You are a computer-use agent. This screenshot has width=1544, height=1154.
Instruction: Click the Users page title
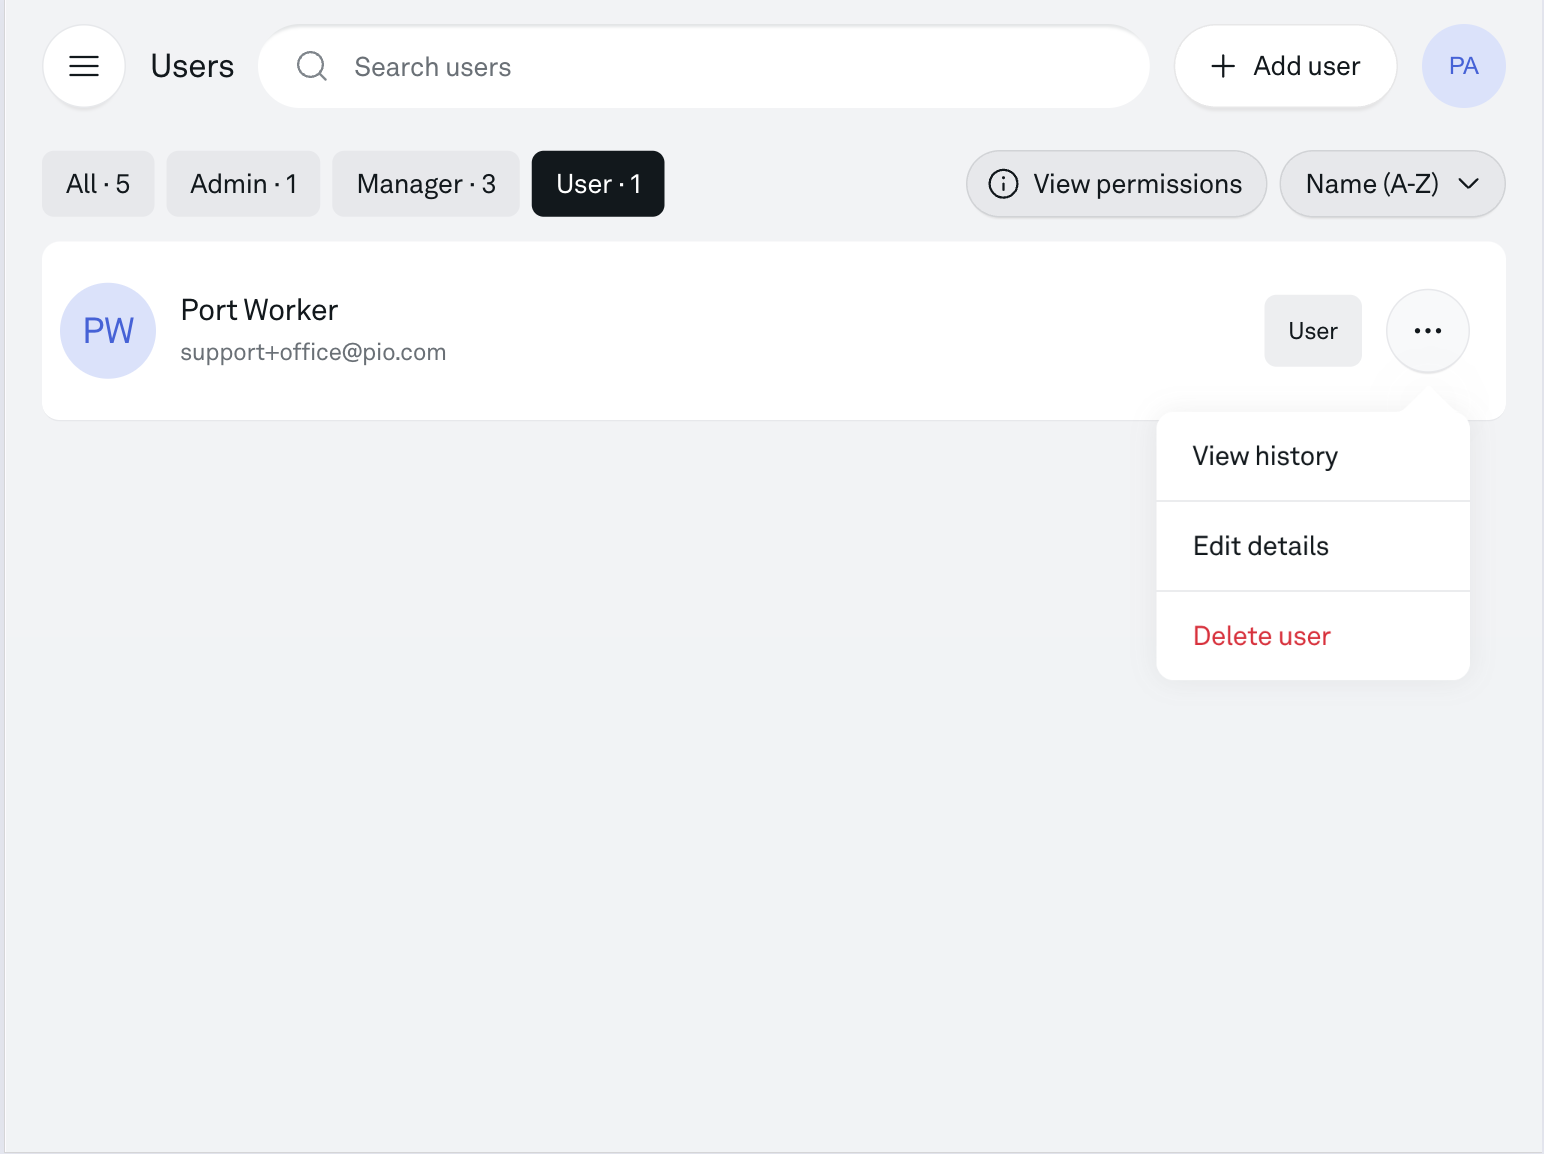[x=192, y=66]
